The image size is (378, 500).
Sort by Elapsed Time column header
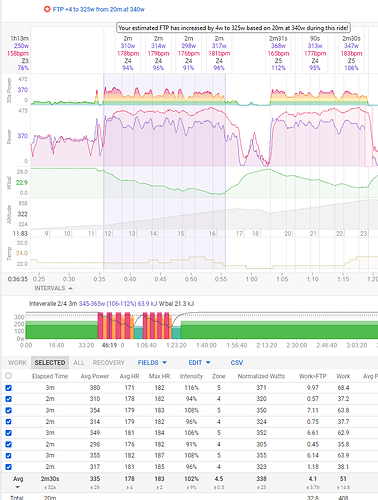[x=50, y=376]
